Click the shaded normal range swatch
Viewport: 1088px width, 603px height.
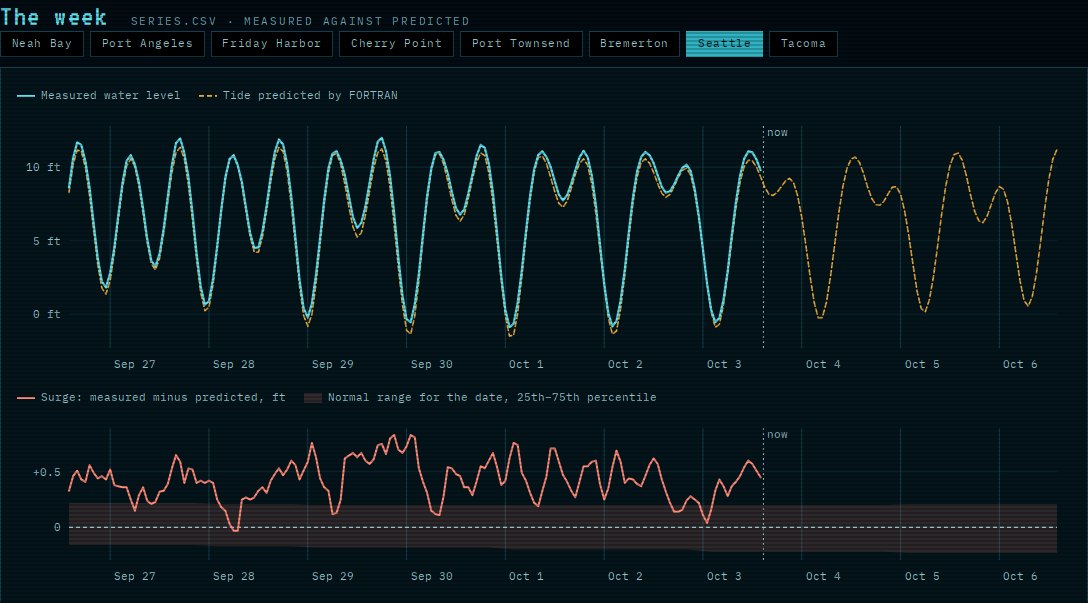point(313,398)
